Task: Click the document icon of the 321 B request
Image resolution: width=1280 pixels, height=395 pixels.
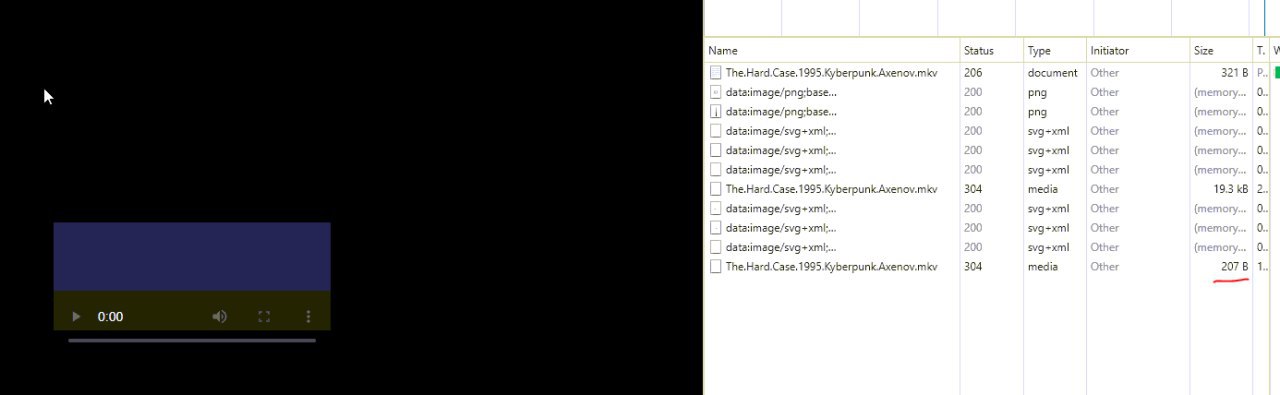Action: click(716, 73)
